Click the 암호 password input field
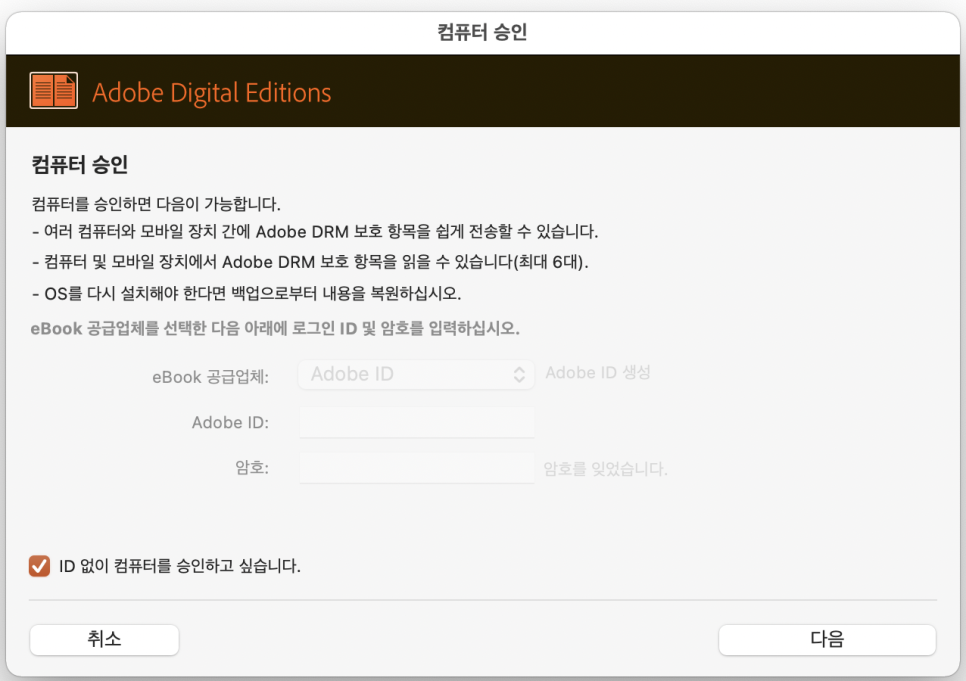 point(416,468)
